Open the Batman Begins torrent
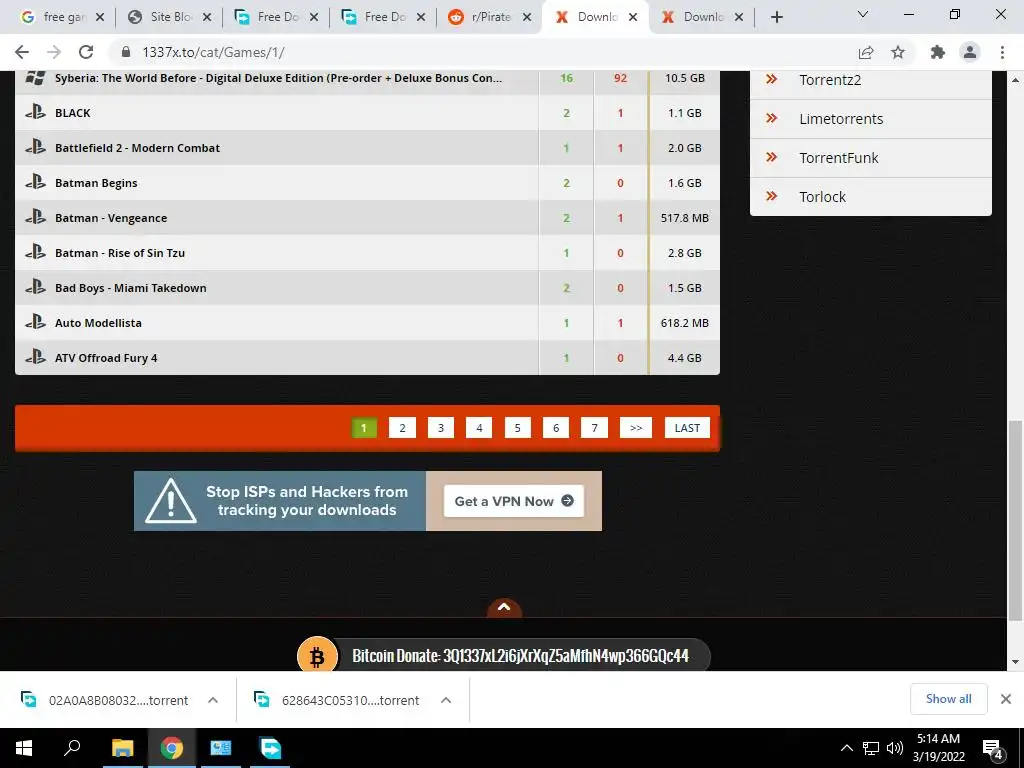The width and height of the screenshot is (1024, 768). [x=96, y=183]
